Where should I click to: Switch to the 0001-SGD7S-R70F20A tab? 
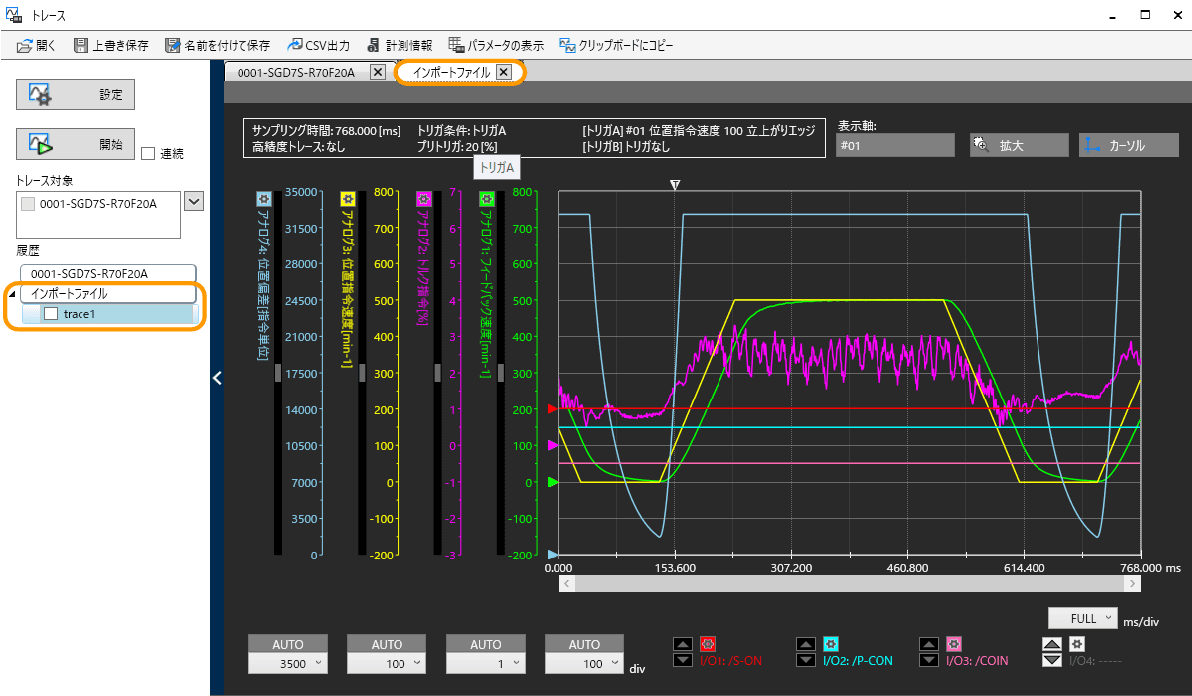coord(296,72)
